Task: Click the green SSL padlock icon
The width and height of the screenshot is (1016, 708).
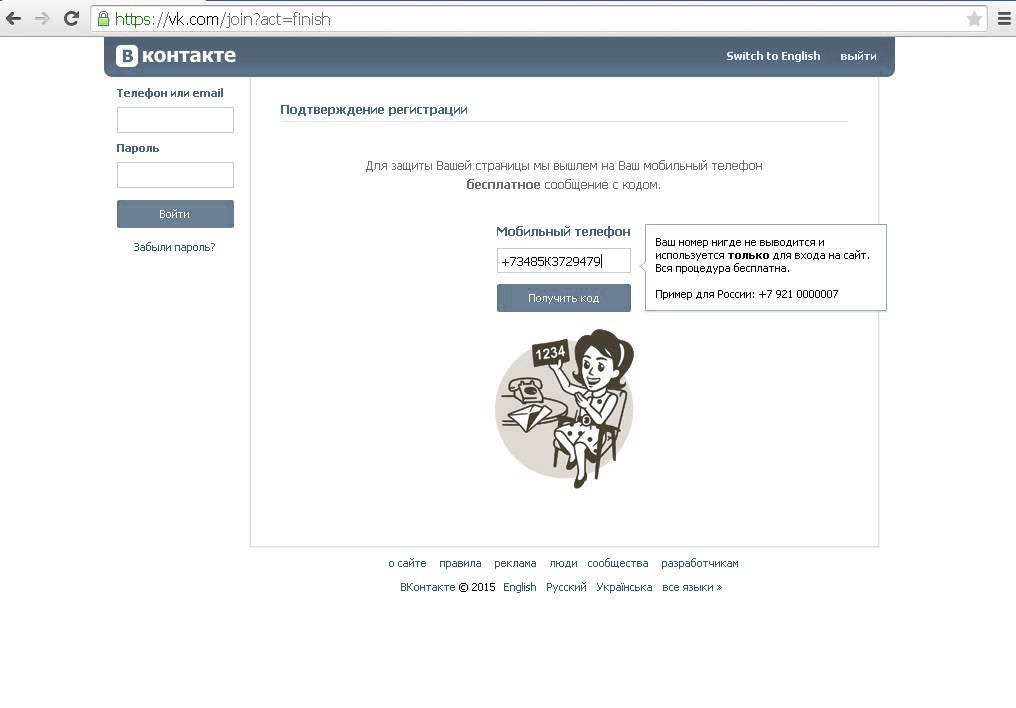Action: coord(103,19)
